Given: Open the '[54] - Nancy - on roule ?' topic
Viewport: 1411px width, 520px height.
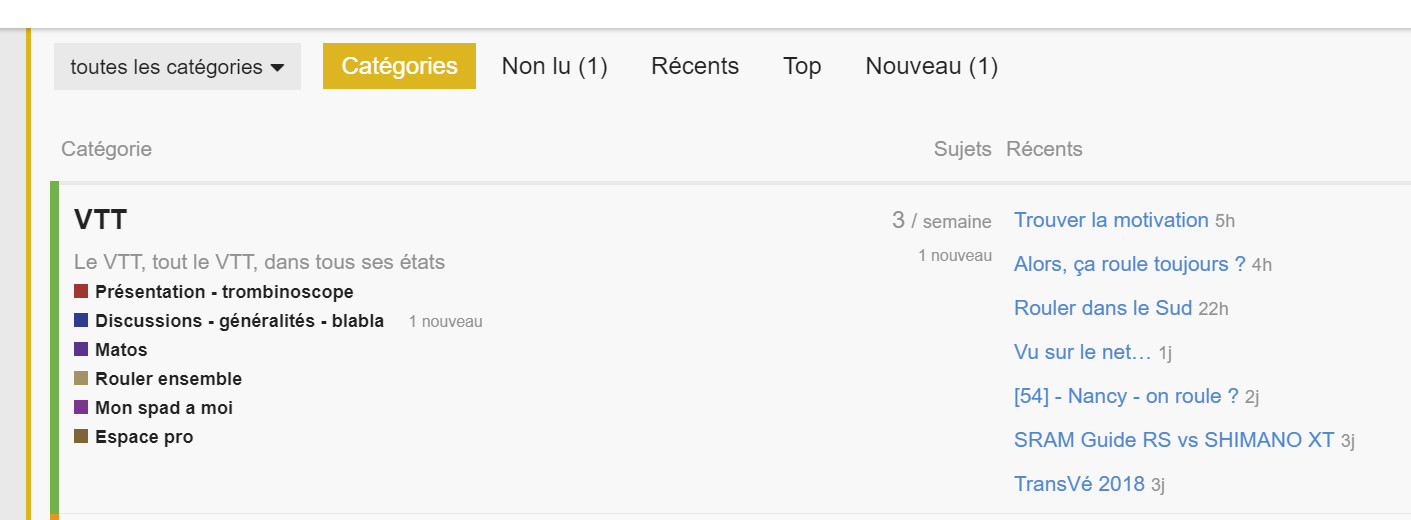Looking at the screenshot, I should (x=1125, y=396).
